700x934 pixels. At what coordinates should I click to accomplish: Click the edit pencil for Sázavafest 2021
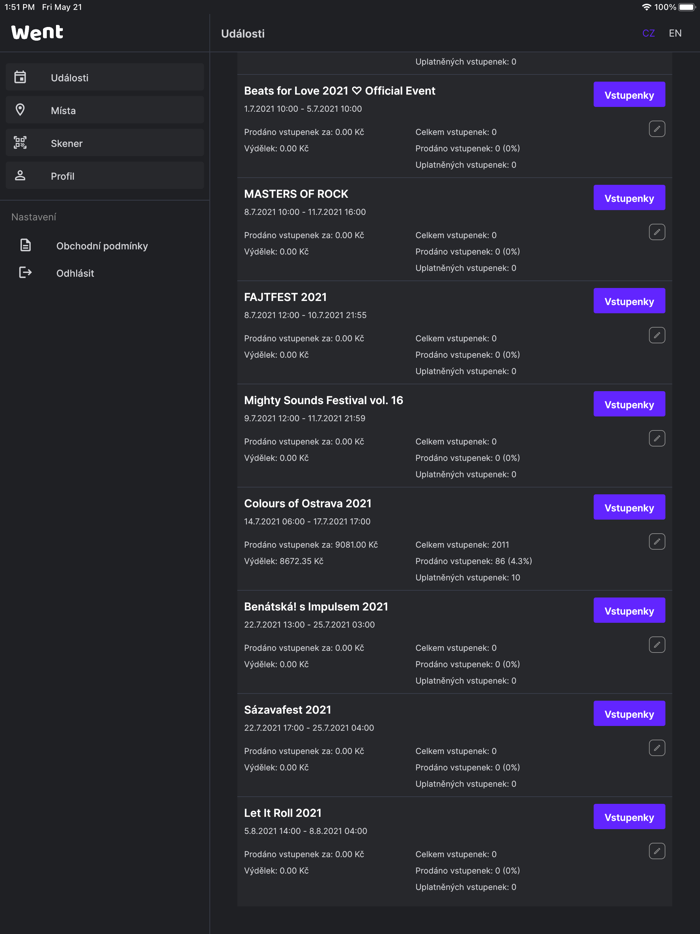pyautogui.click(x=657, y=748)
